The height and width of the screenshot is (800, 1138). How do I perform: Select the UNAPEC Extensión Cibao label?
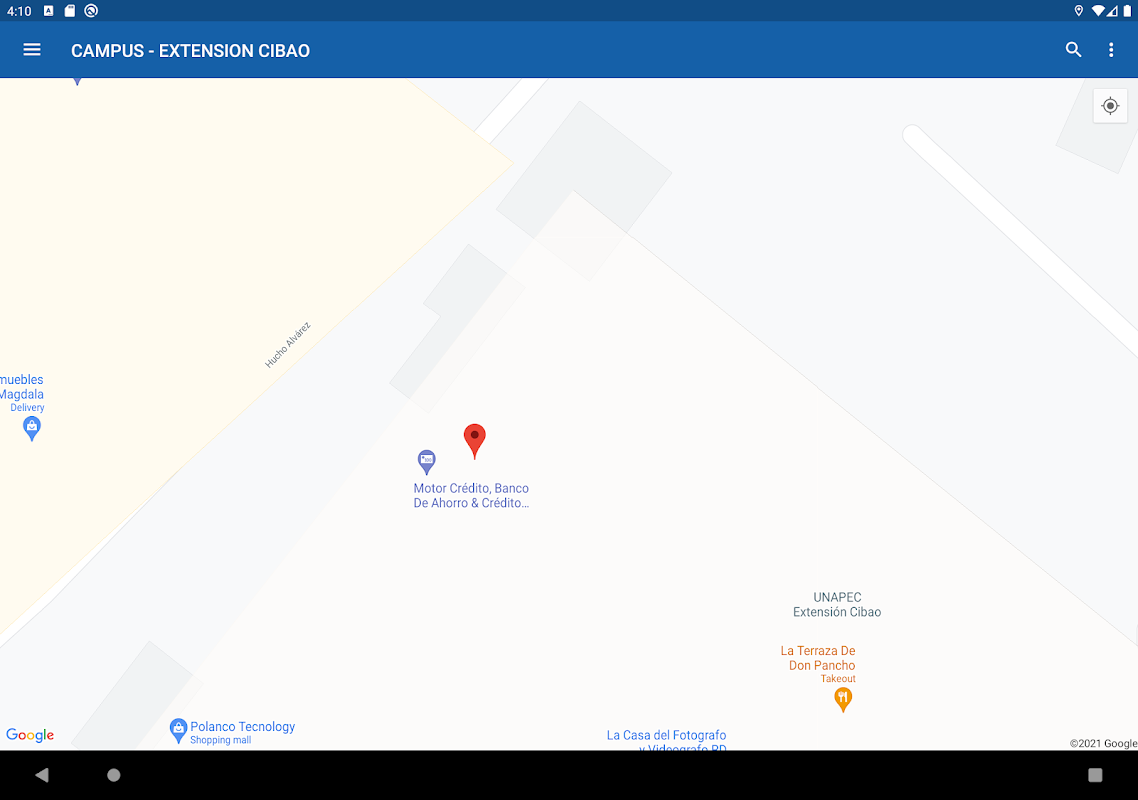[837, 605]
